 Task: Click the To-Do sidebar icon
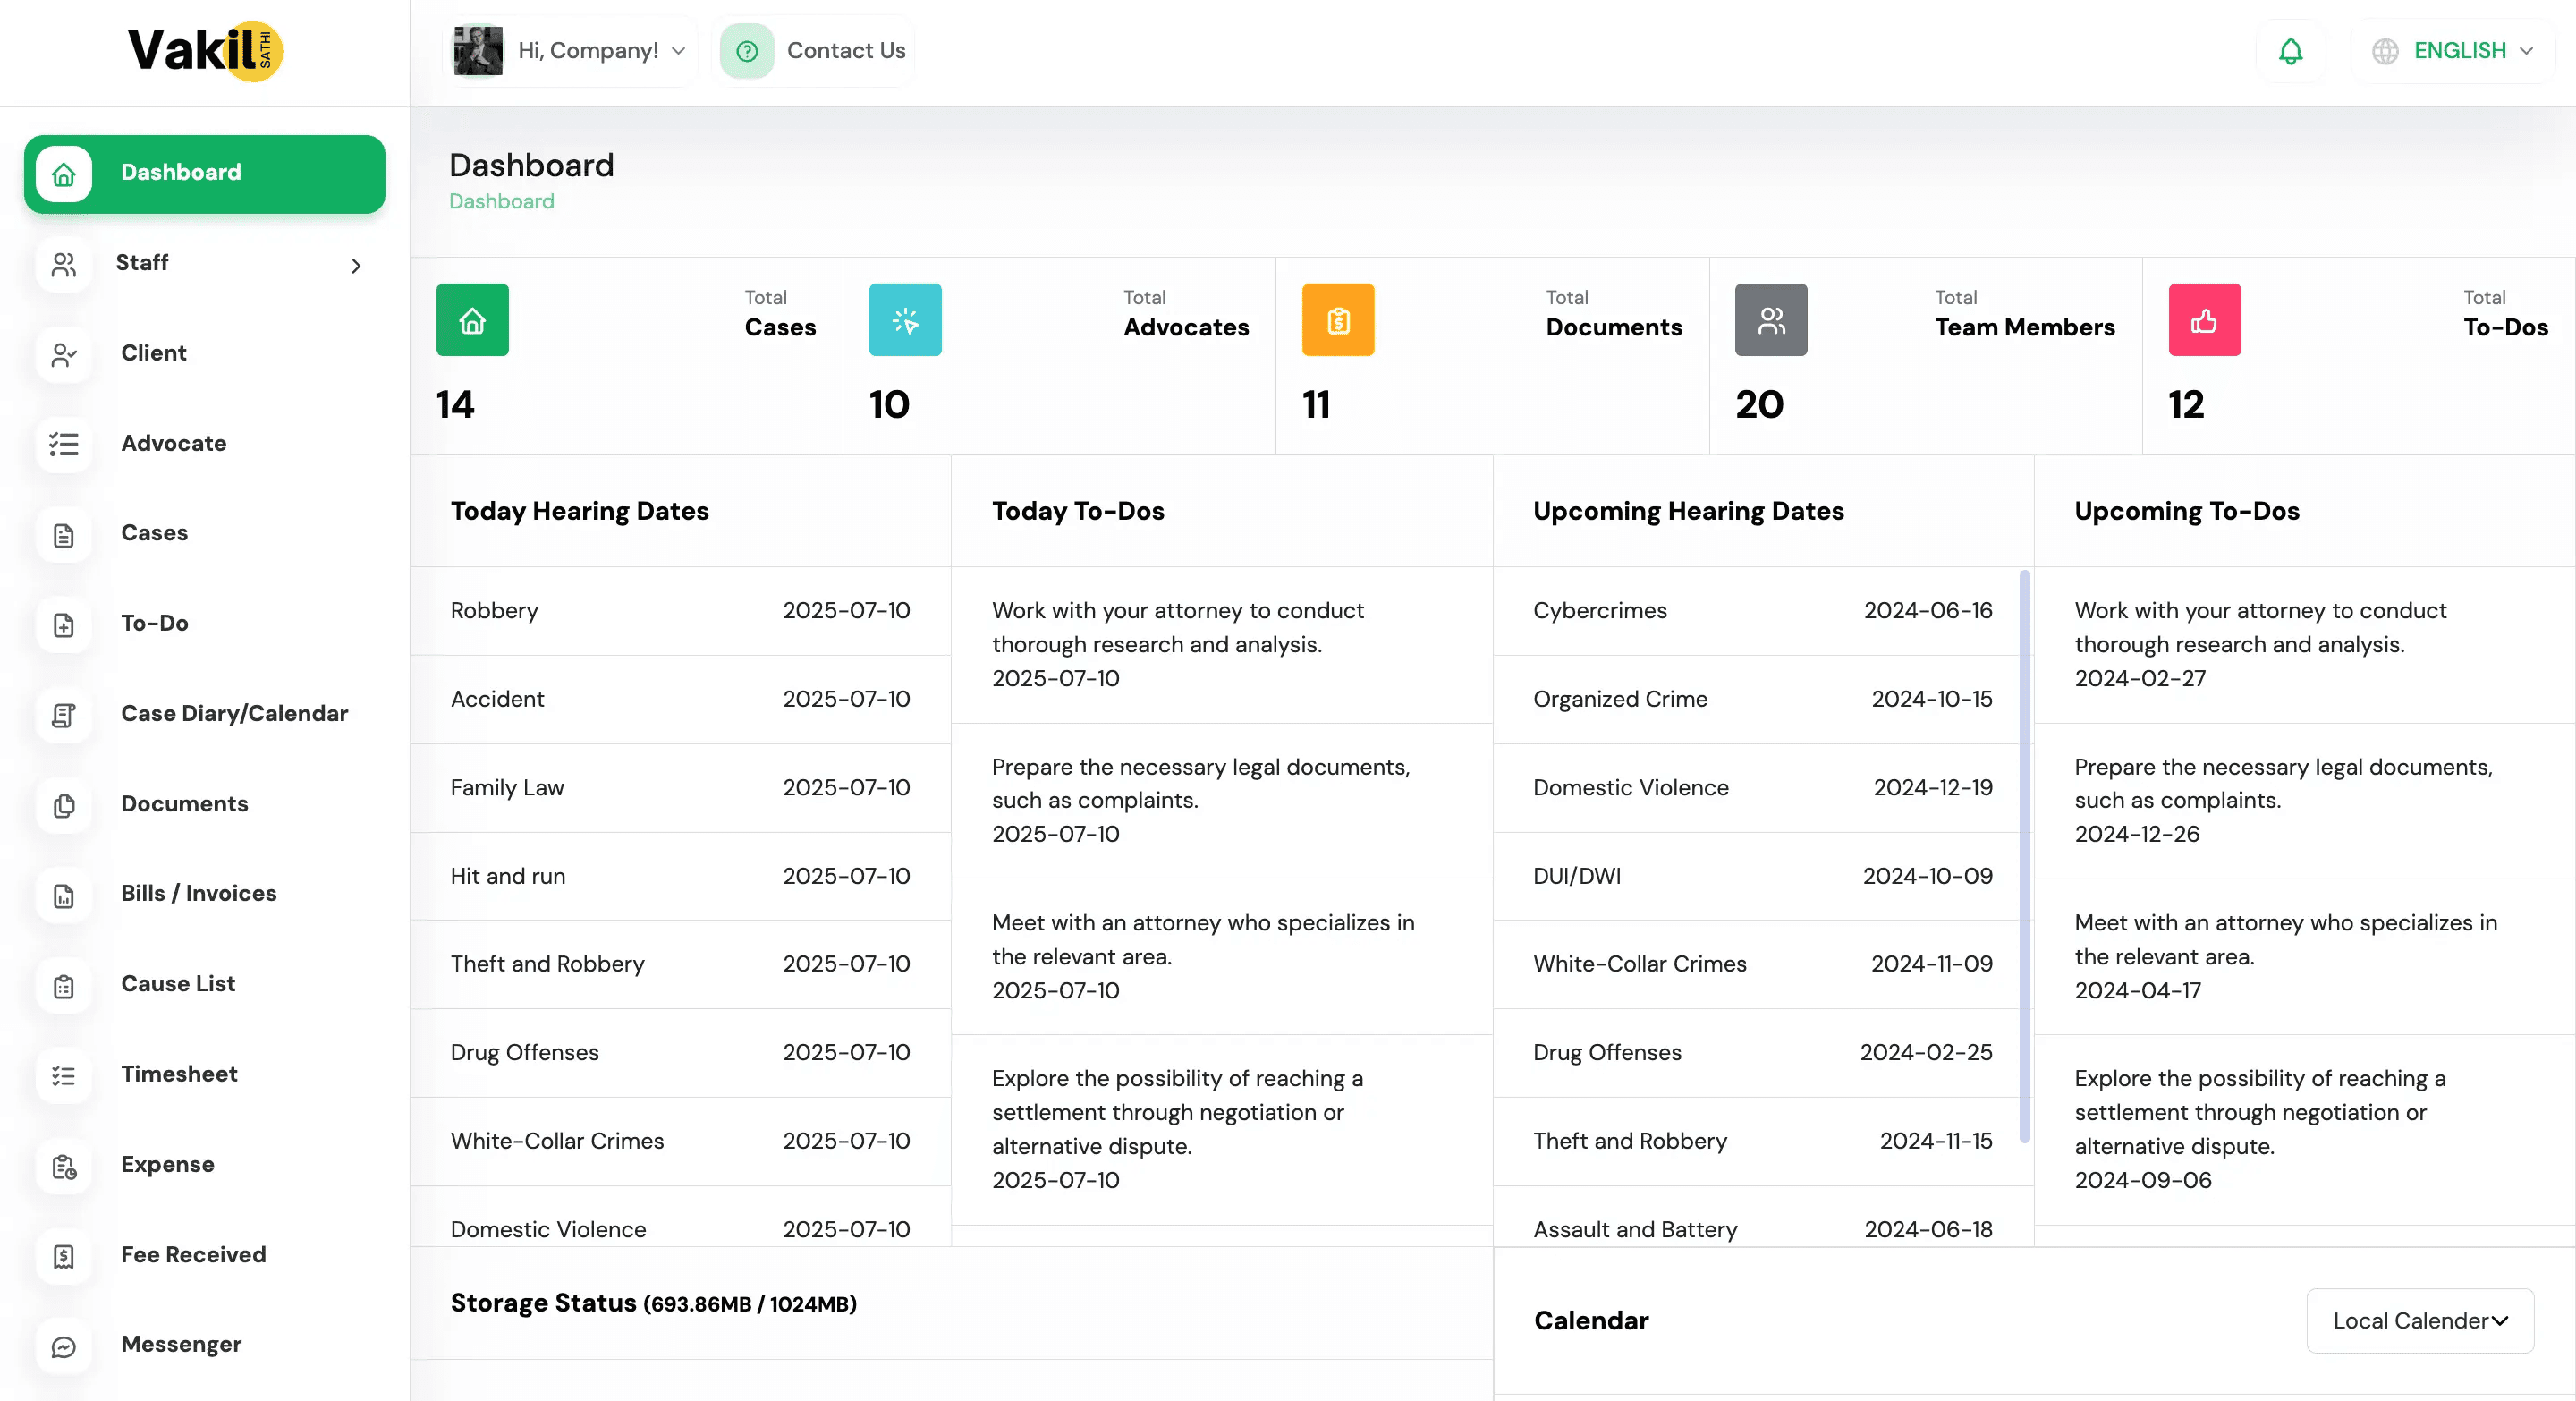[x=64, y=625]
